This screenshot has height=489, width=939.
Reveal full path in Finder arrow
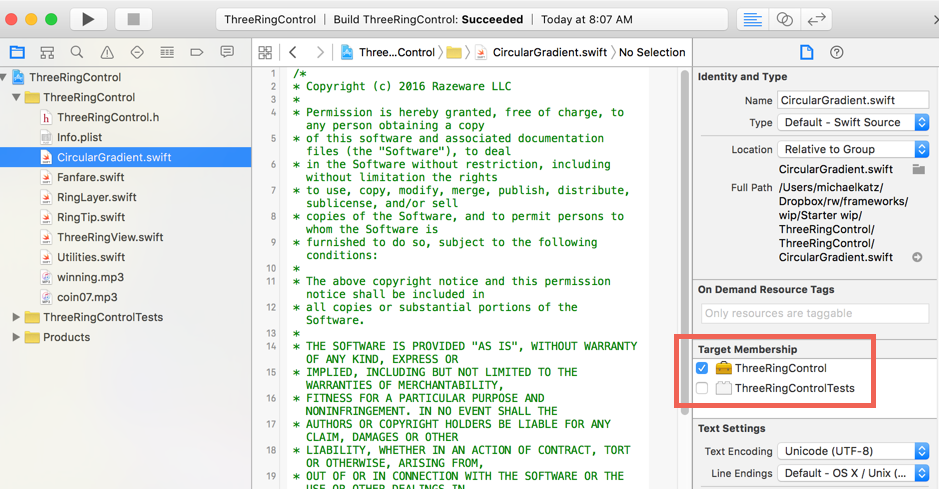[x=917, y=257]
